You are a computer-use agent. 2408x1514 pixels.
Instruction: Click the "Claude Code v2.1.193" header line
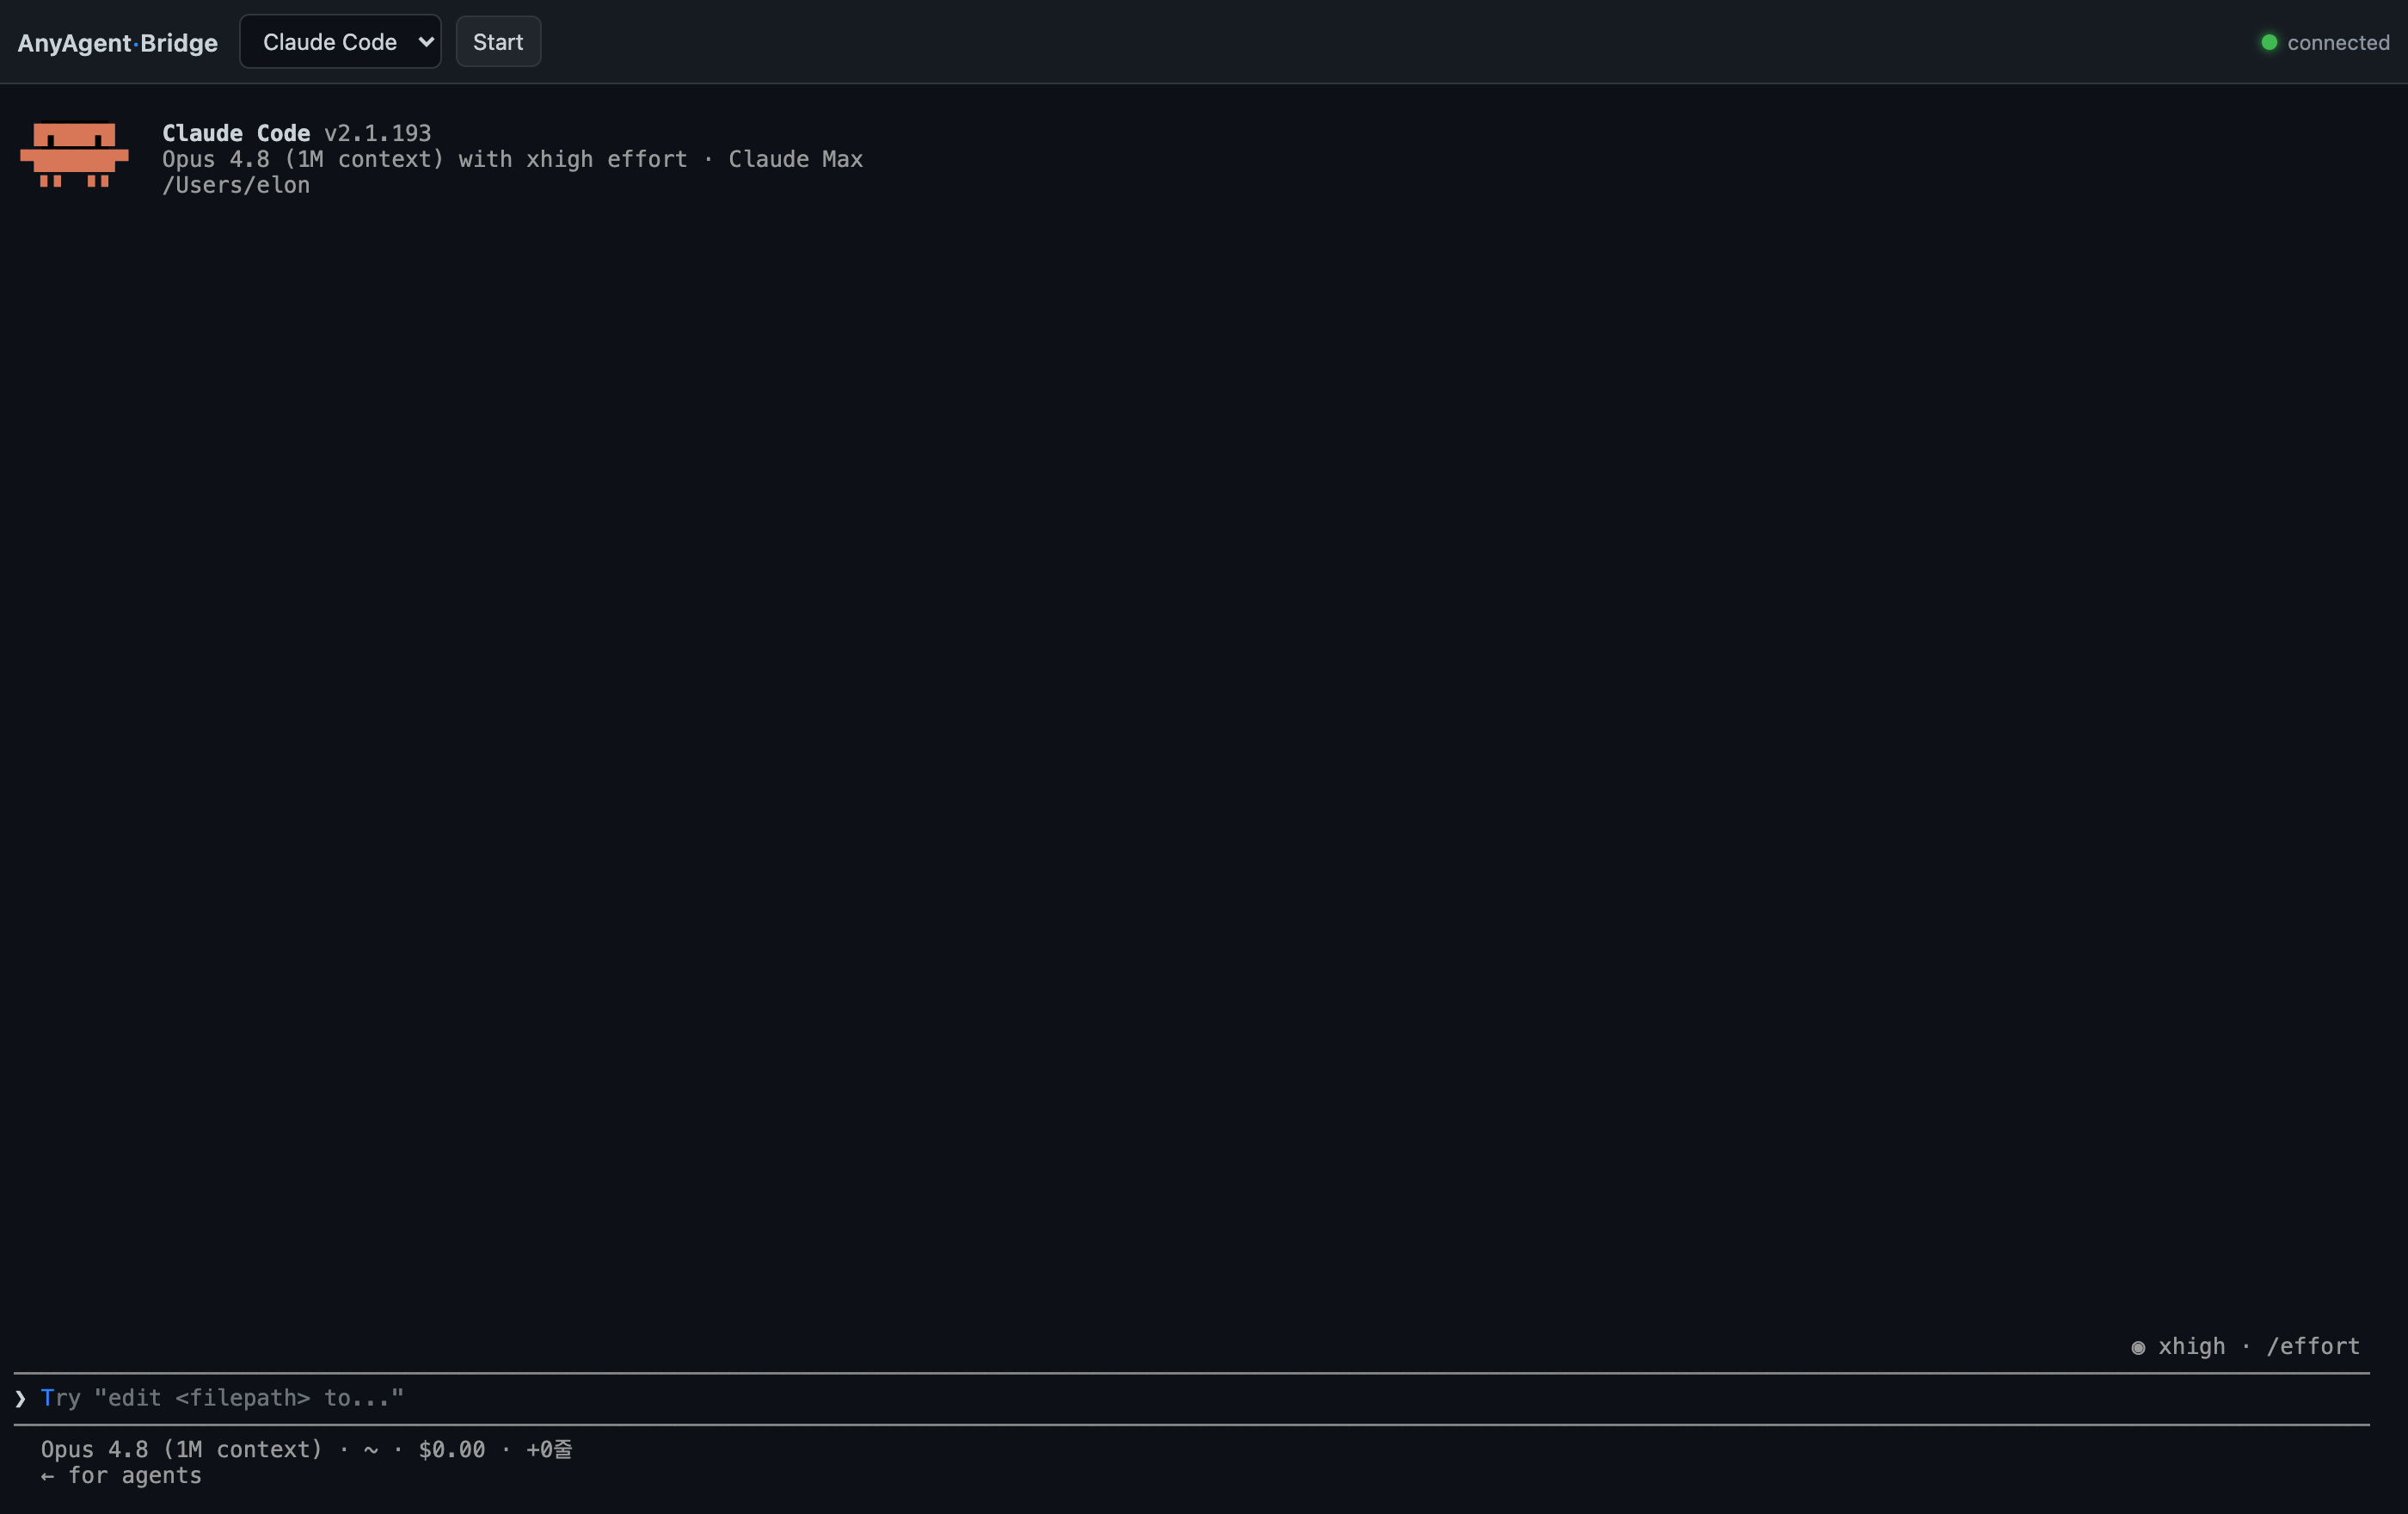[x=297, y=133]
